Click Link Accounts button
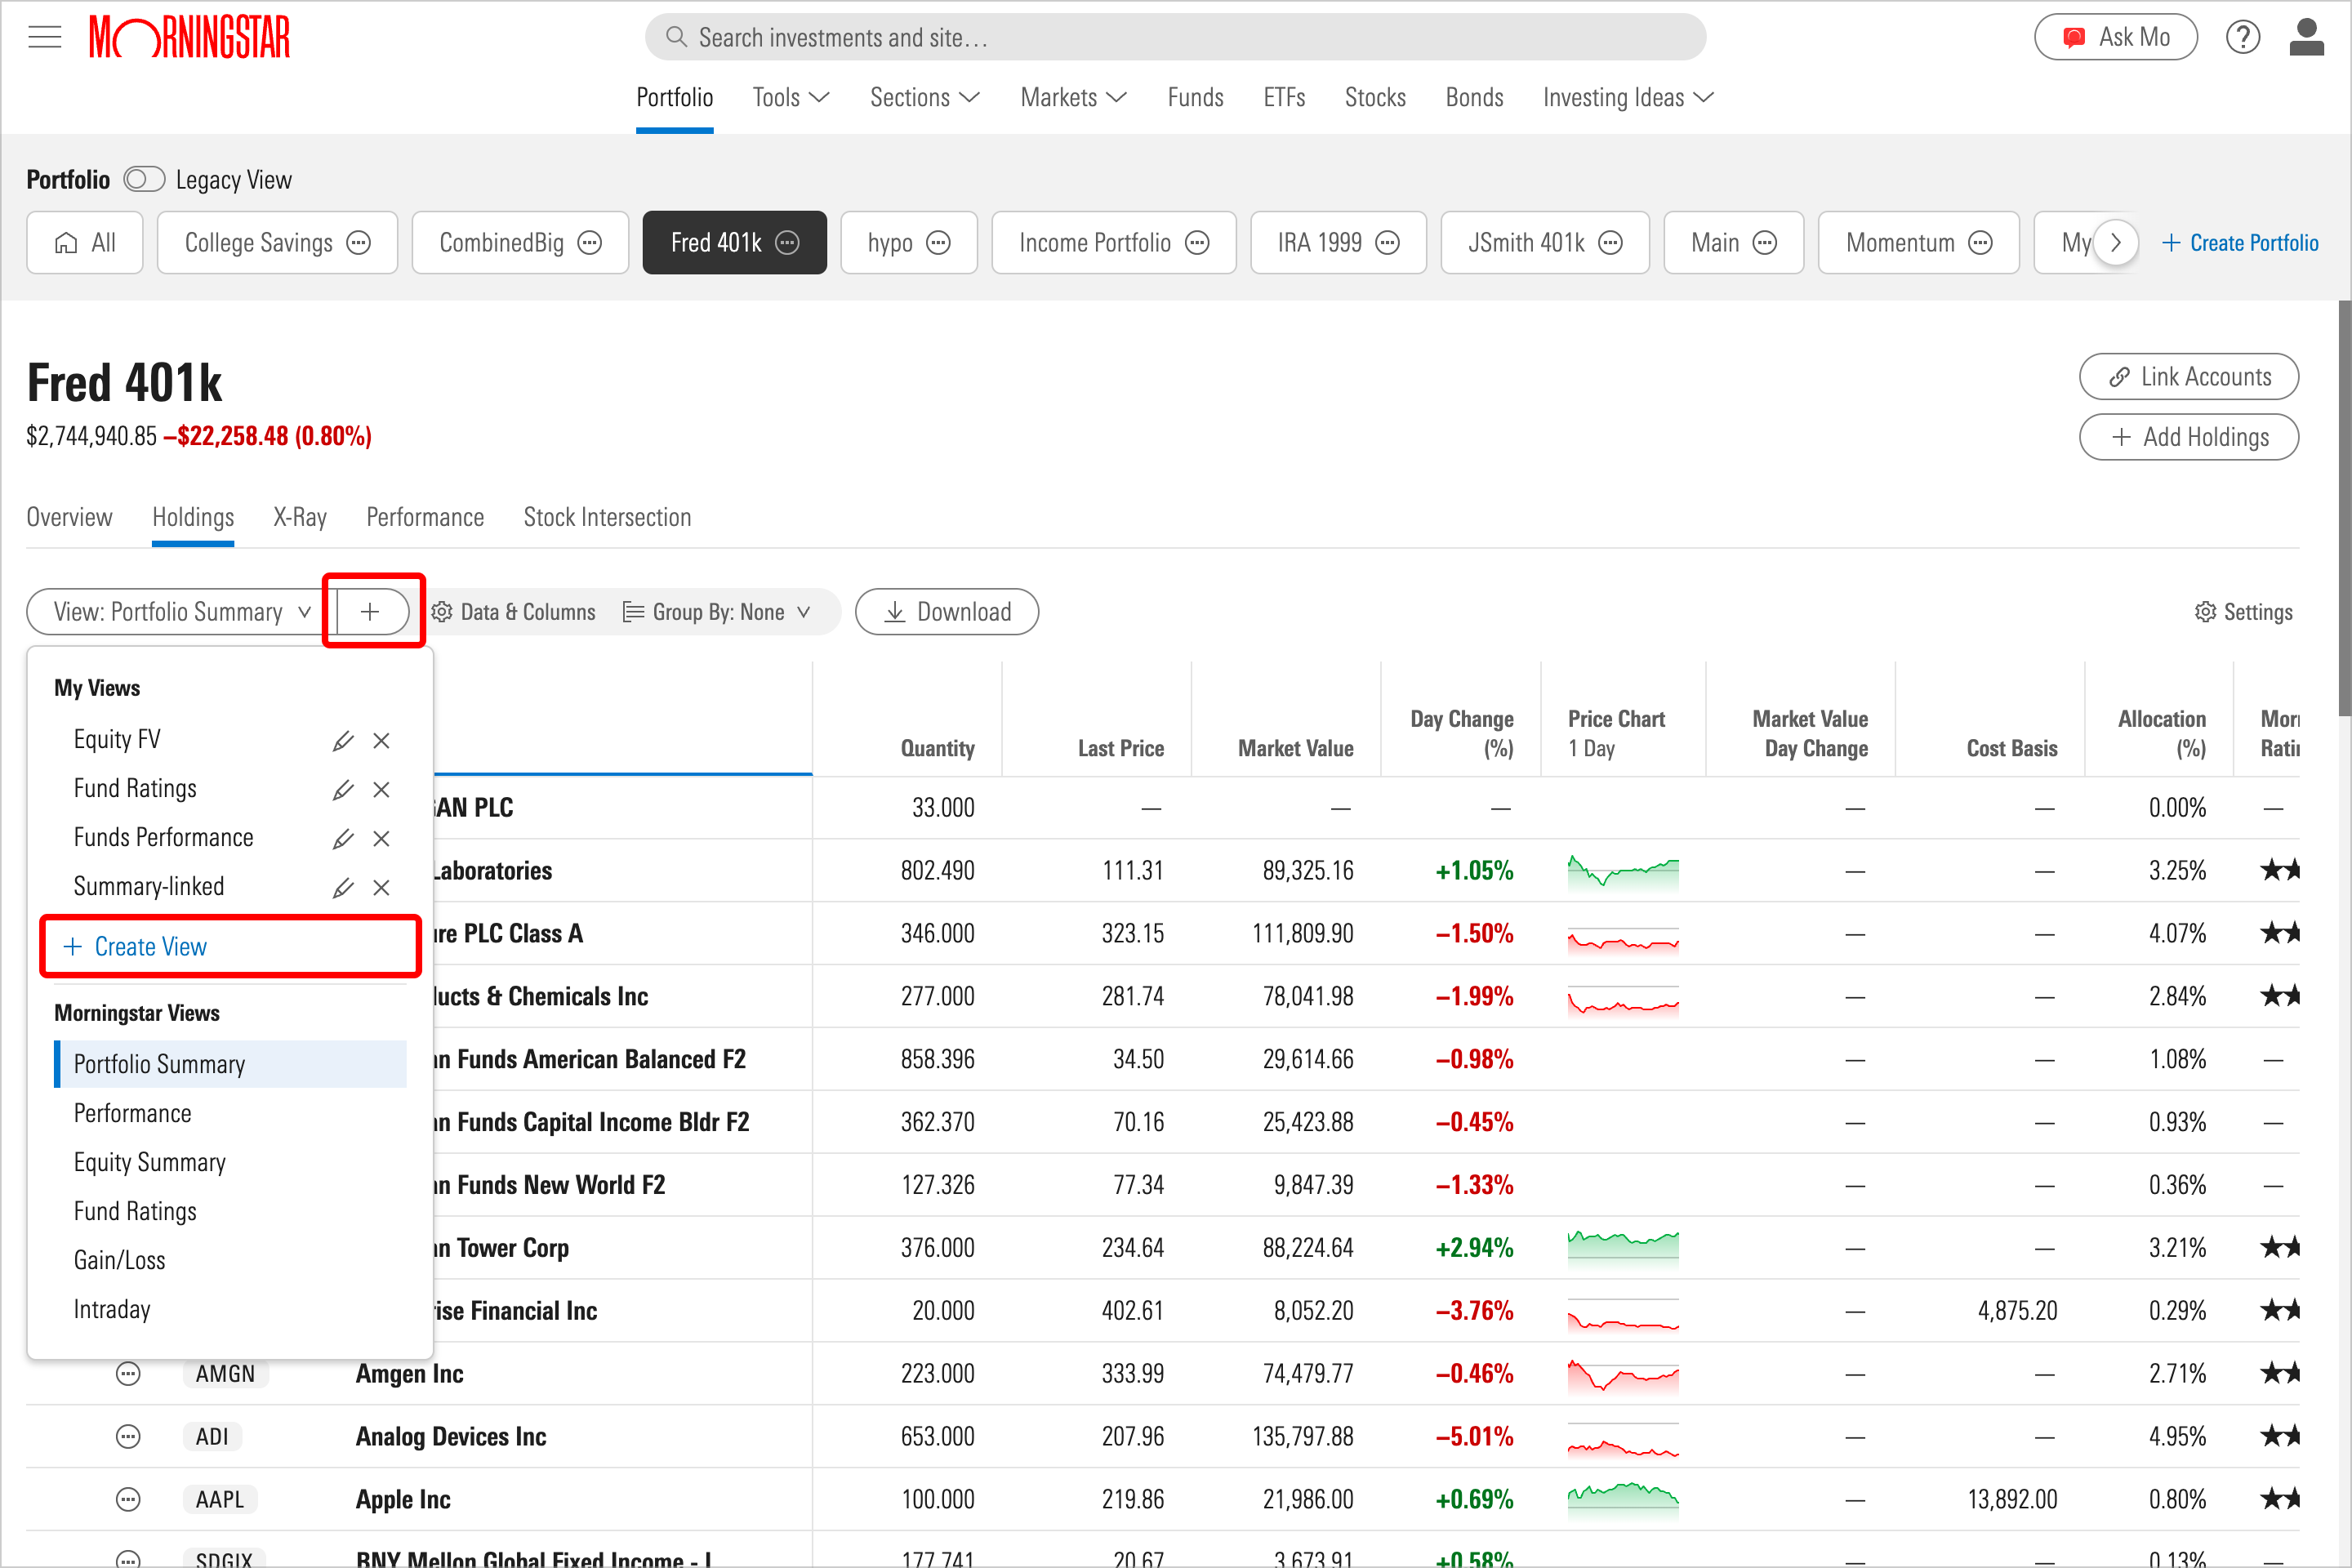Image resolution: width=2352 pixels, height=1568 pixels. click(x=2189, y=377)
